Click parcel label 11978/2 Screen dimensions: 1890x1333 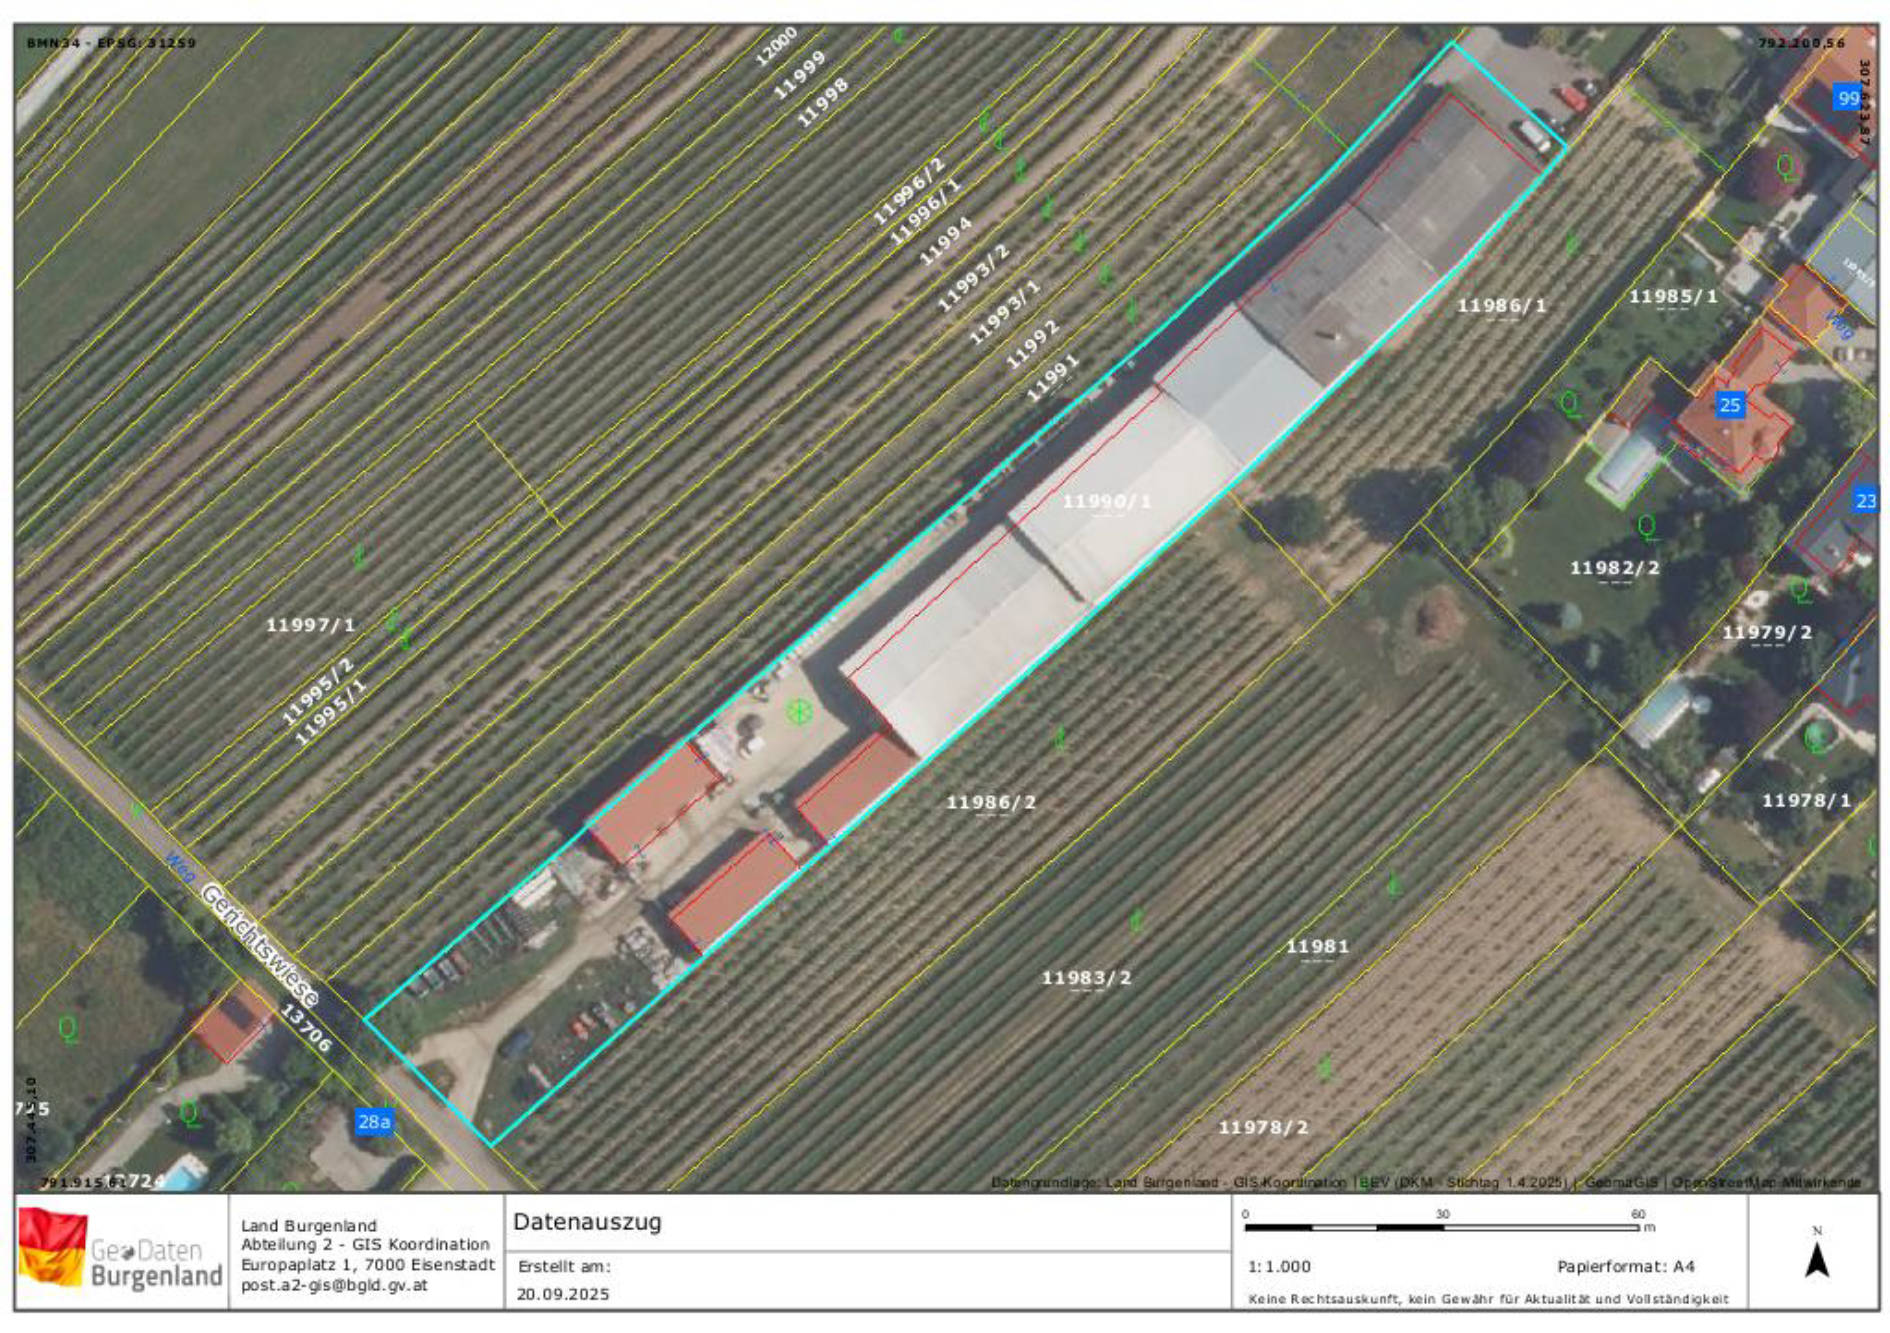[1263, 1127]
